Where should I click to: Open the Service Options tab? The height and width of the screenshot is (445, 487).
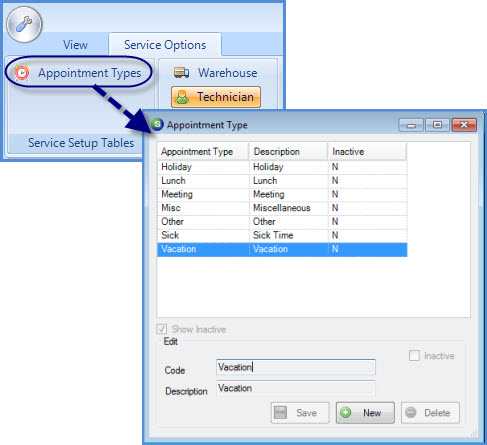tap(165, 45)
